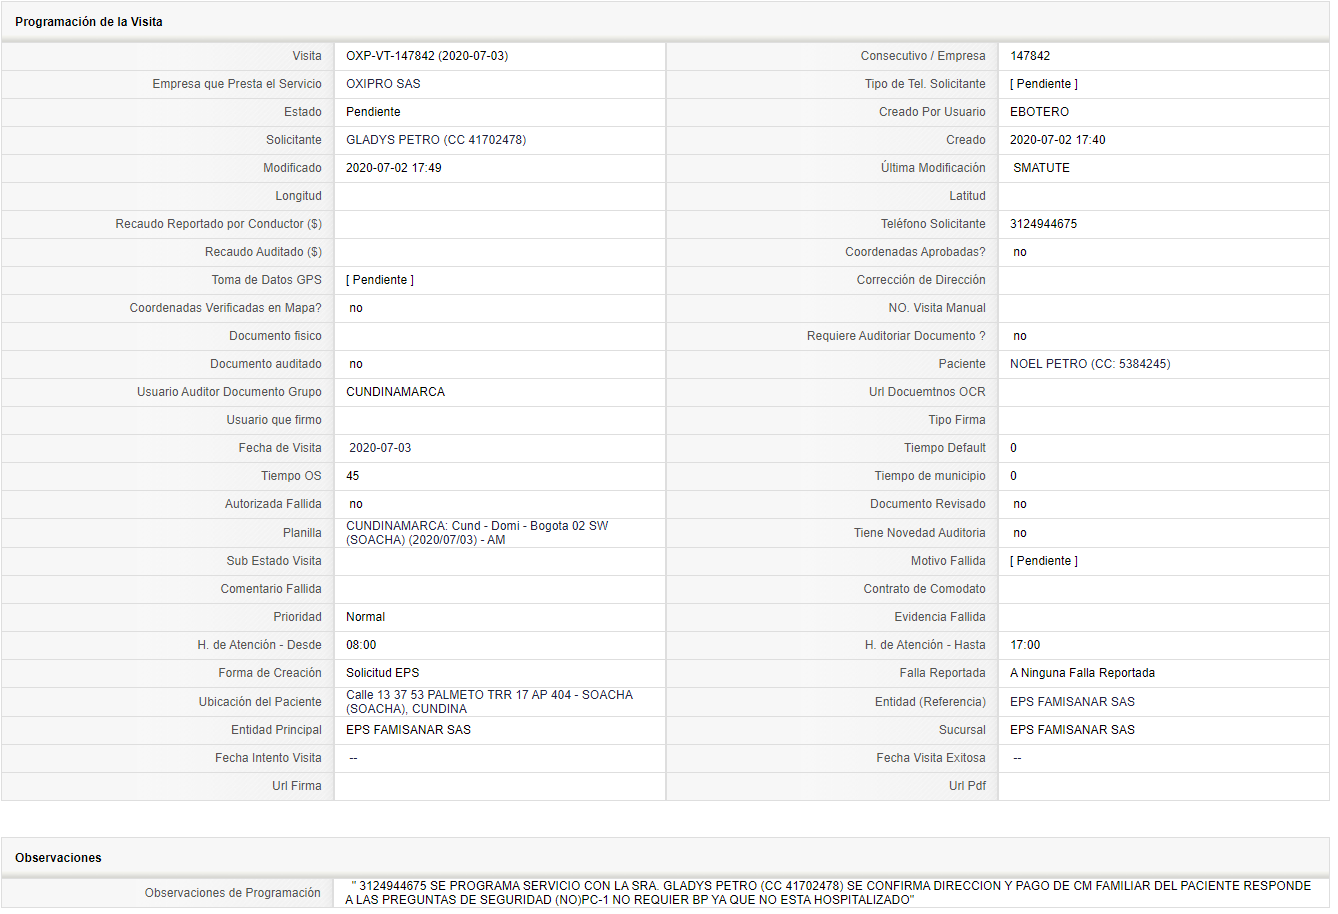Click Coordenadas Aprobadas? value no
Viewport: 1338px width, 914px height.
coord(1020,252)
